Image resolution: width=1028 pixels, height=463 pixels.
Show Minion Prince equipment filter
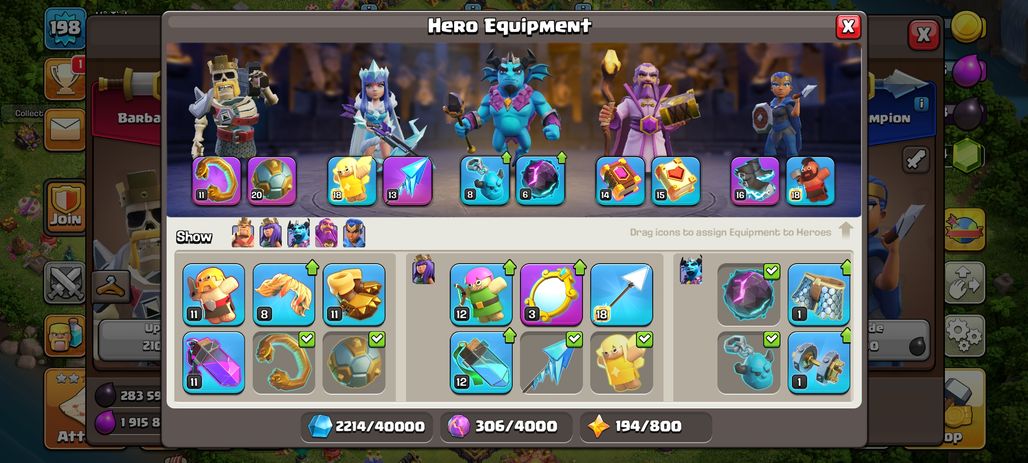(298, 233)
